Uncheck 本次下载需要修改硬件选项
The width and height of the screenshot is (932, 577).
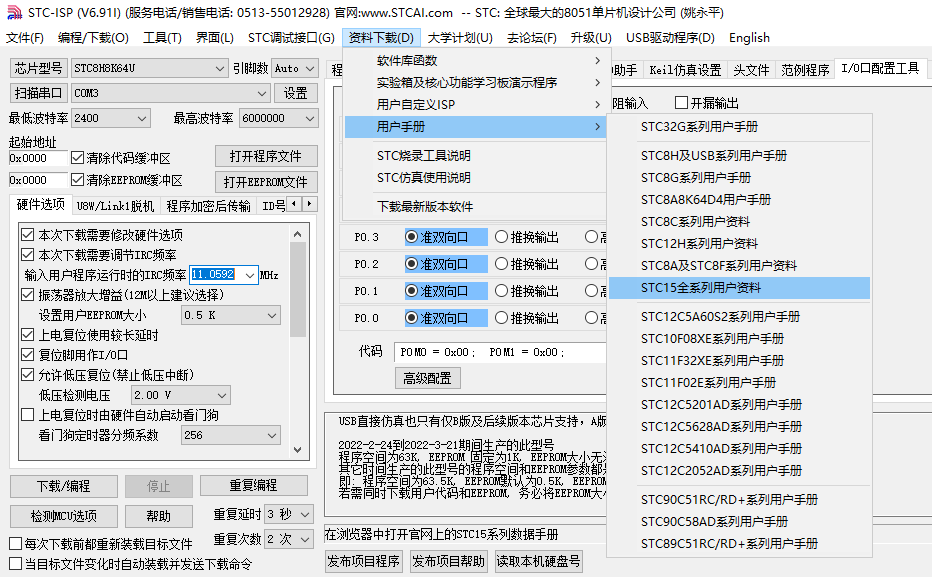27,235
